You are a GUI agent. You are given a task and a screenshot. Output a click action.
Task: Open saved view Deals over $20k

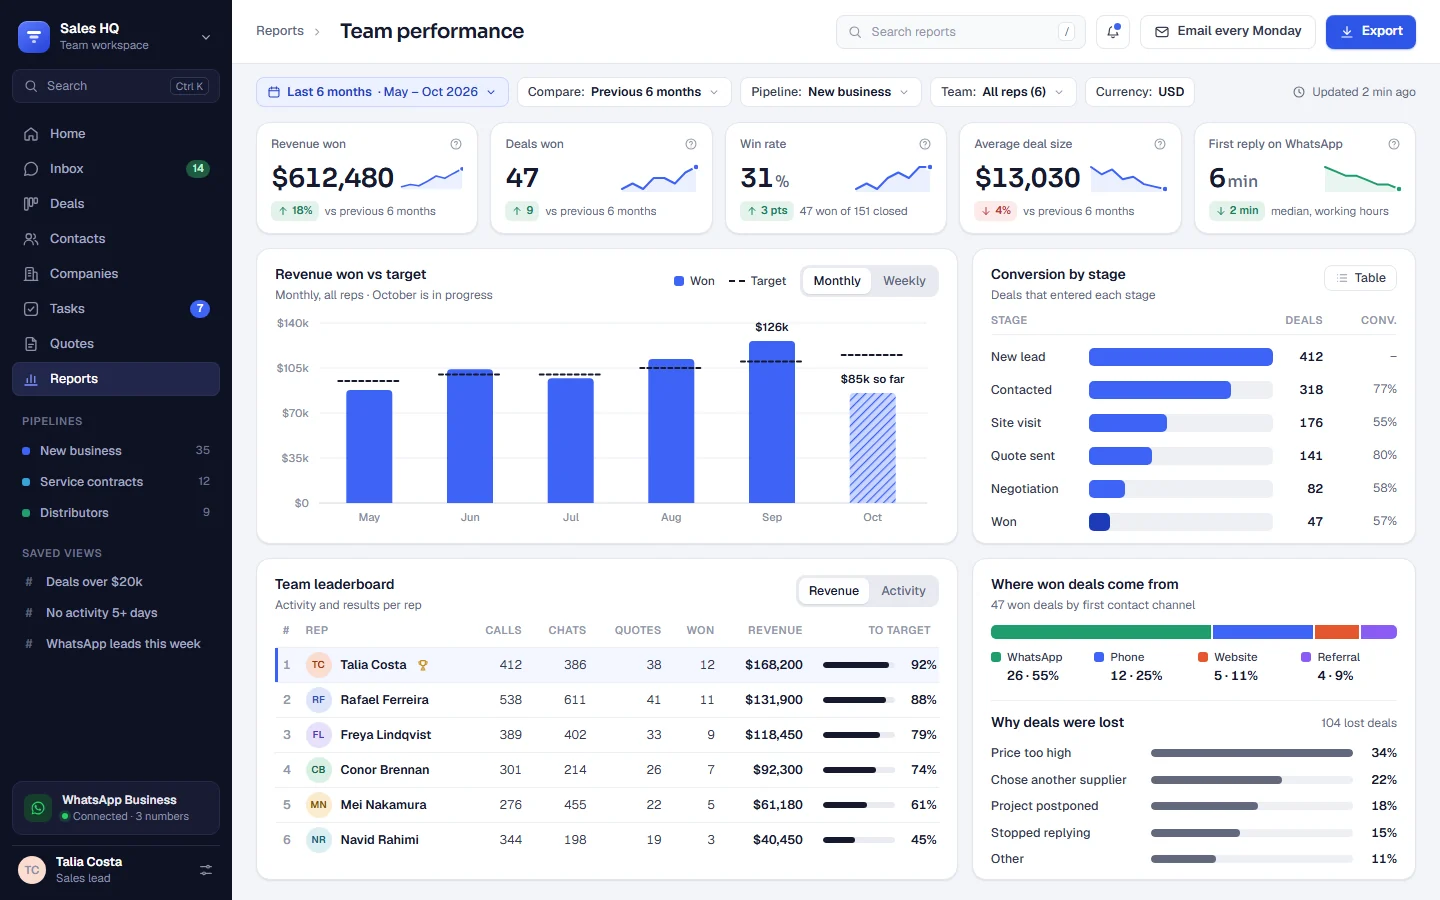tap(116, 582)
